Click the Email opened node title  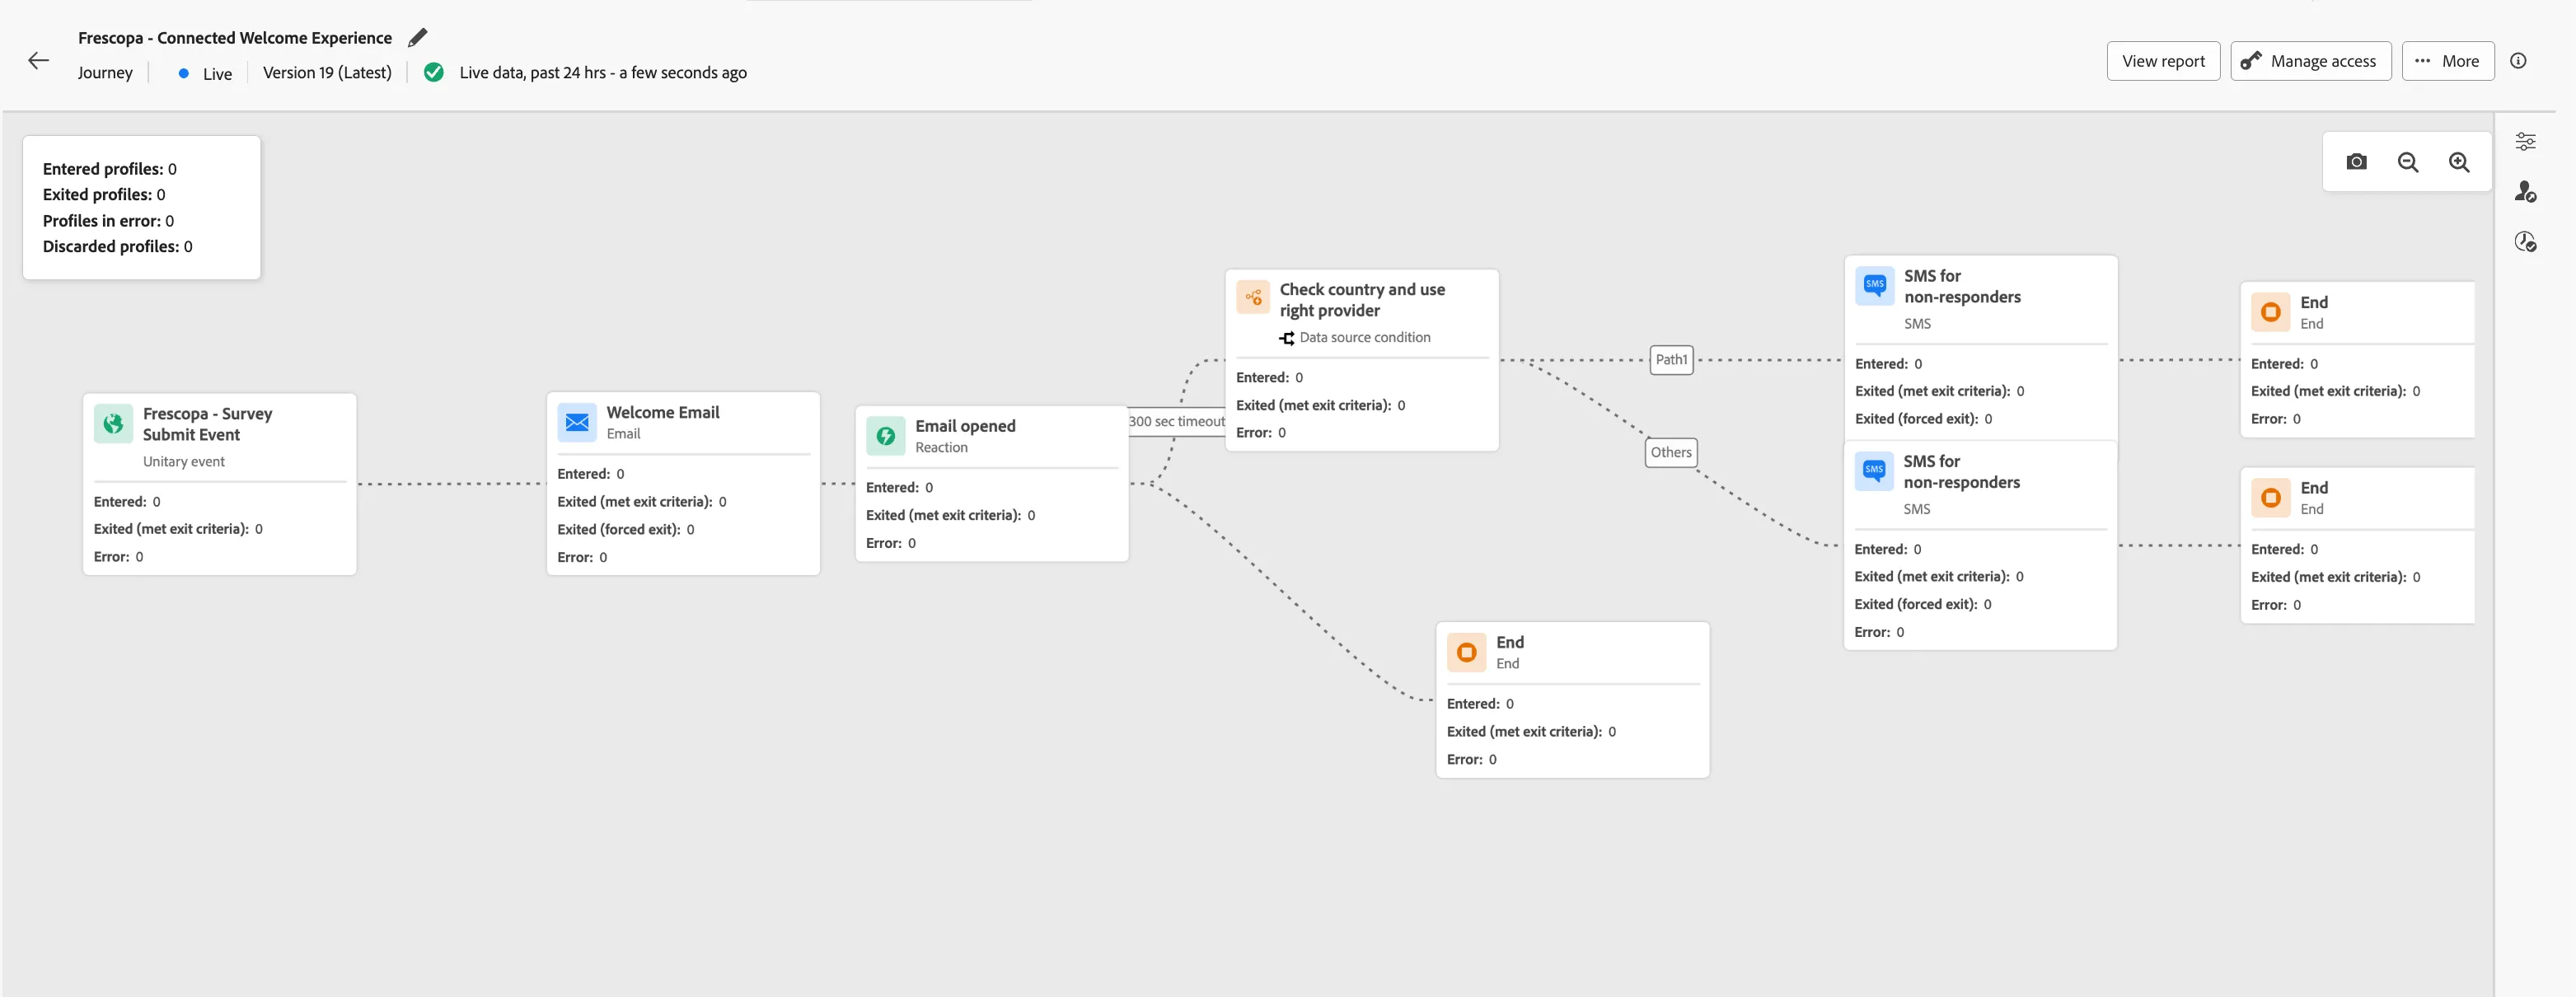click(965, 426)
